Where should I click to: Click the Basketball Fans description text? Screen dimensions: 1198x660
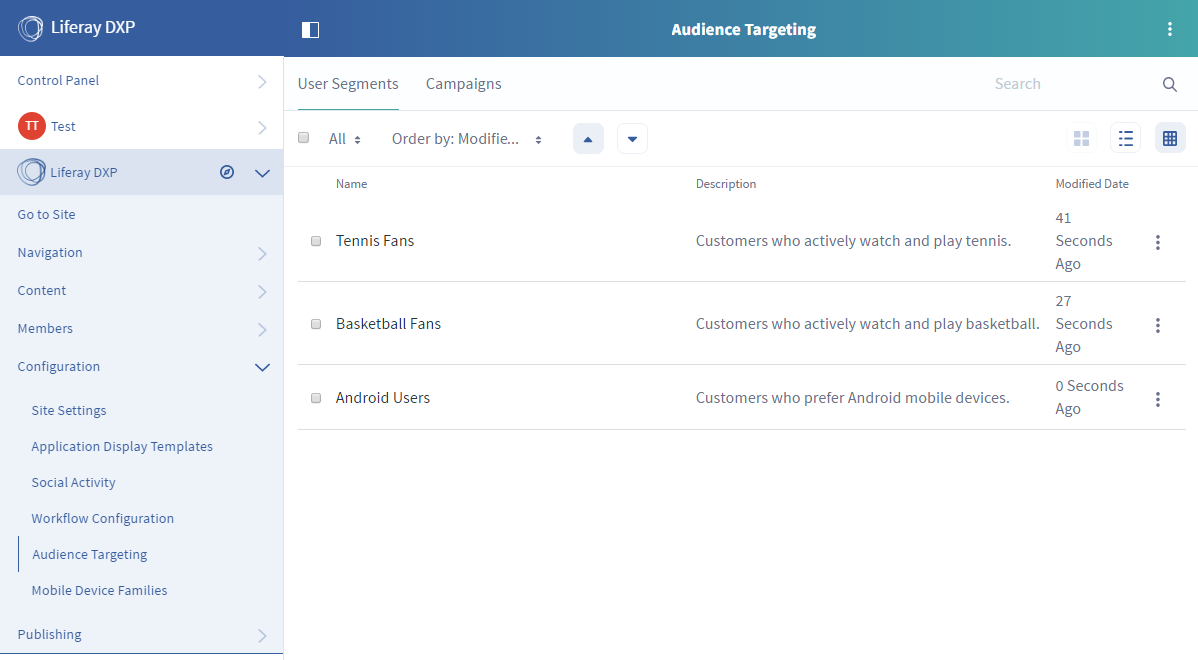(867, 324)
